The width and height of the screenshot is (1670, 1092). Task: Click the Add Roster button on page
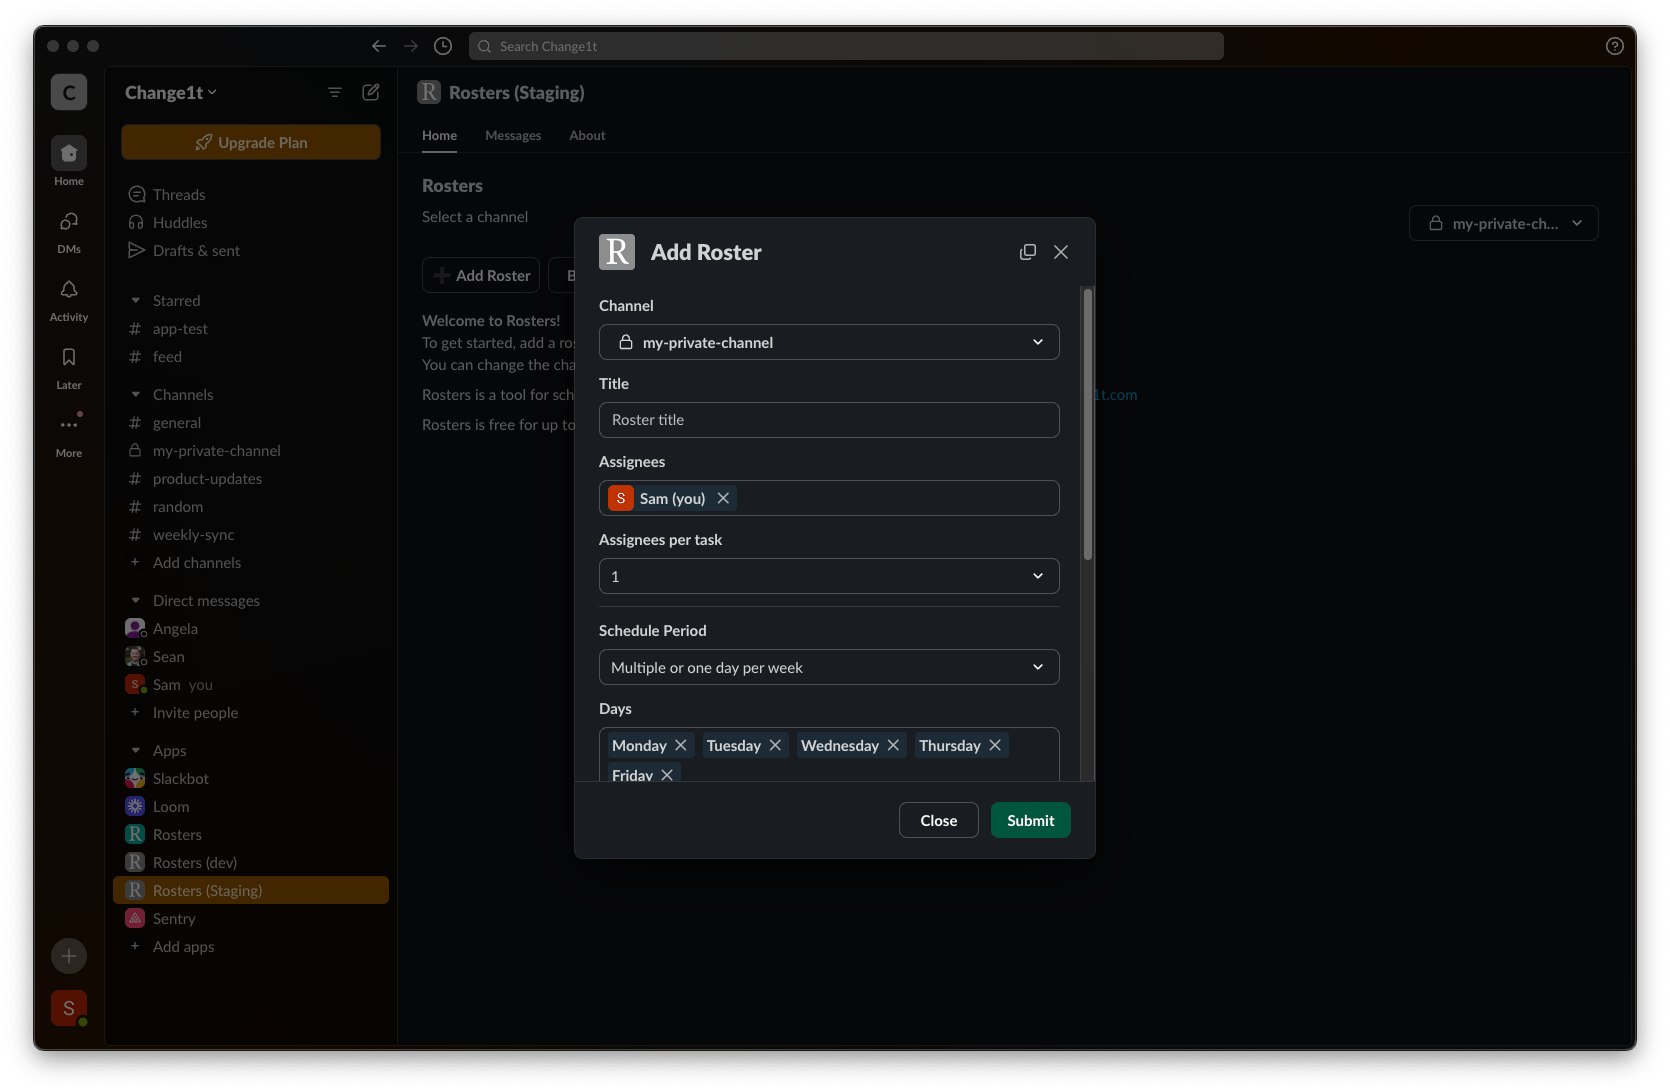481,275
